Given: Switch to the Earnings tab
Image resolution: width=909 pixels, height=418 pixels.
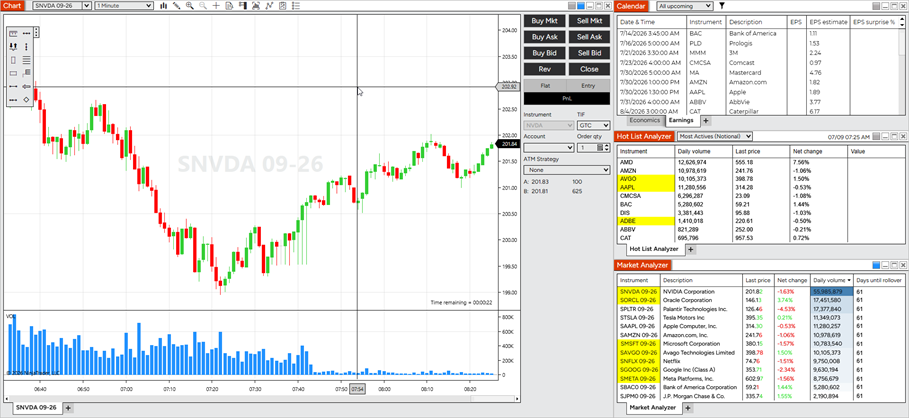Looking at the screenshot, I should click(x=681, y=120).
